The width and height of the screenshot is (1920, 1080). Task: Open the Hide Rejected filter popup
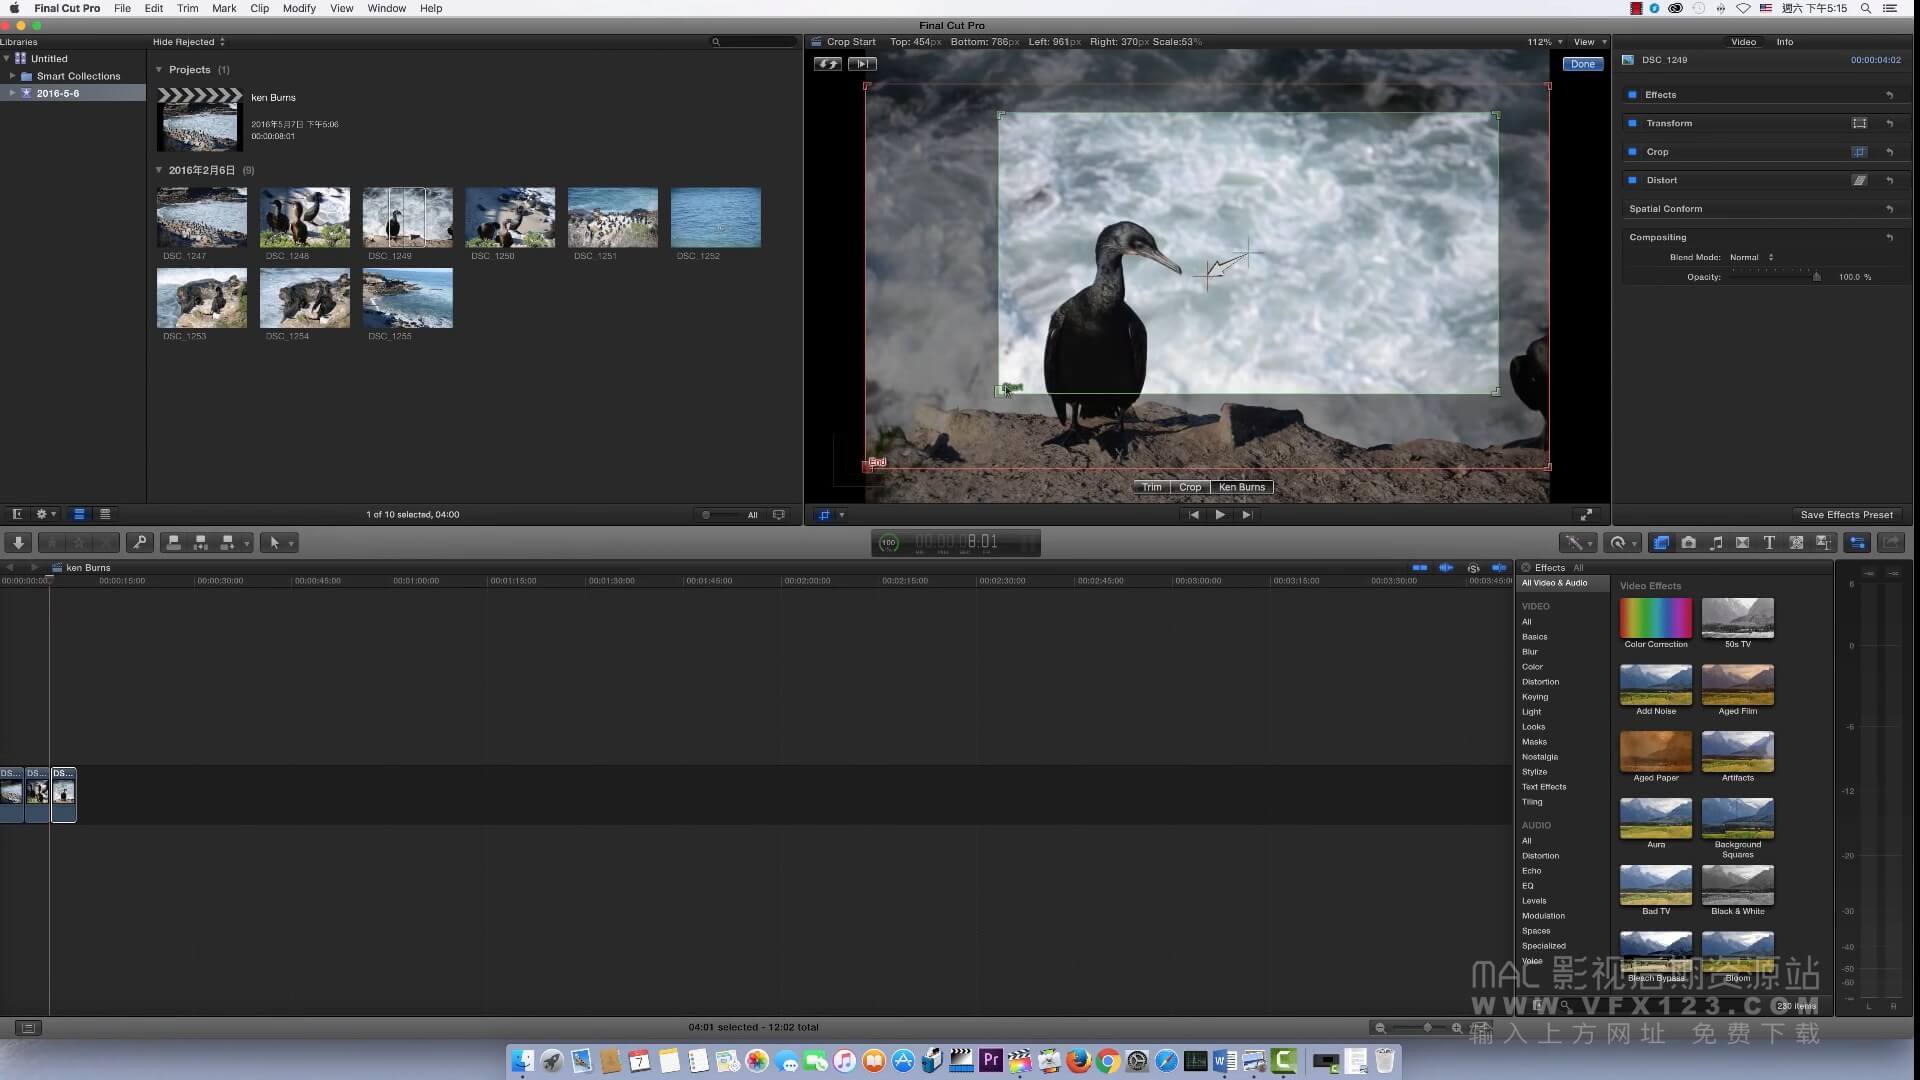[x=188, y=42]
